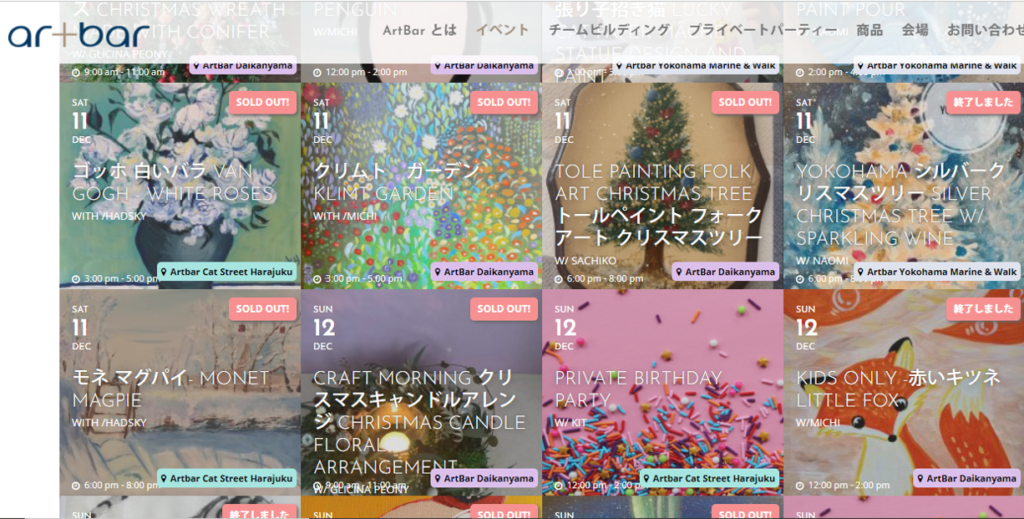This screenshot has width=1024, height=519.
Task: Open the 'プライベートパーティー' menu item
Action: click(x=763, y=30)
